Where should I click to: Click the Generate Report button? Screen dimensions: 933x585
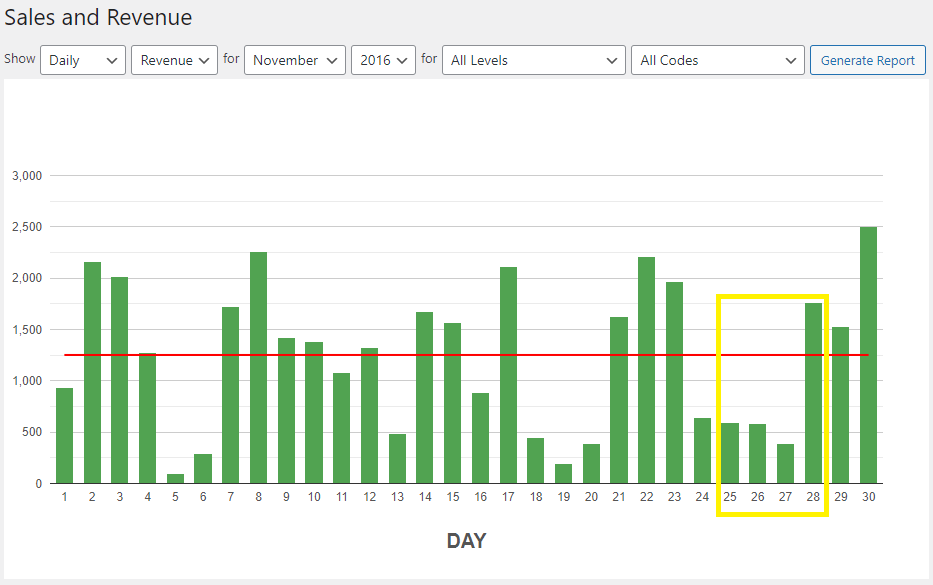(867, 60)
